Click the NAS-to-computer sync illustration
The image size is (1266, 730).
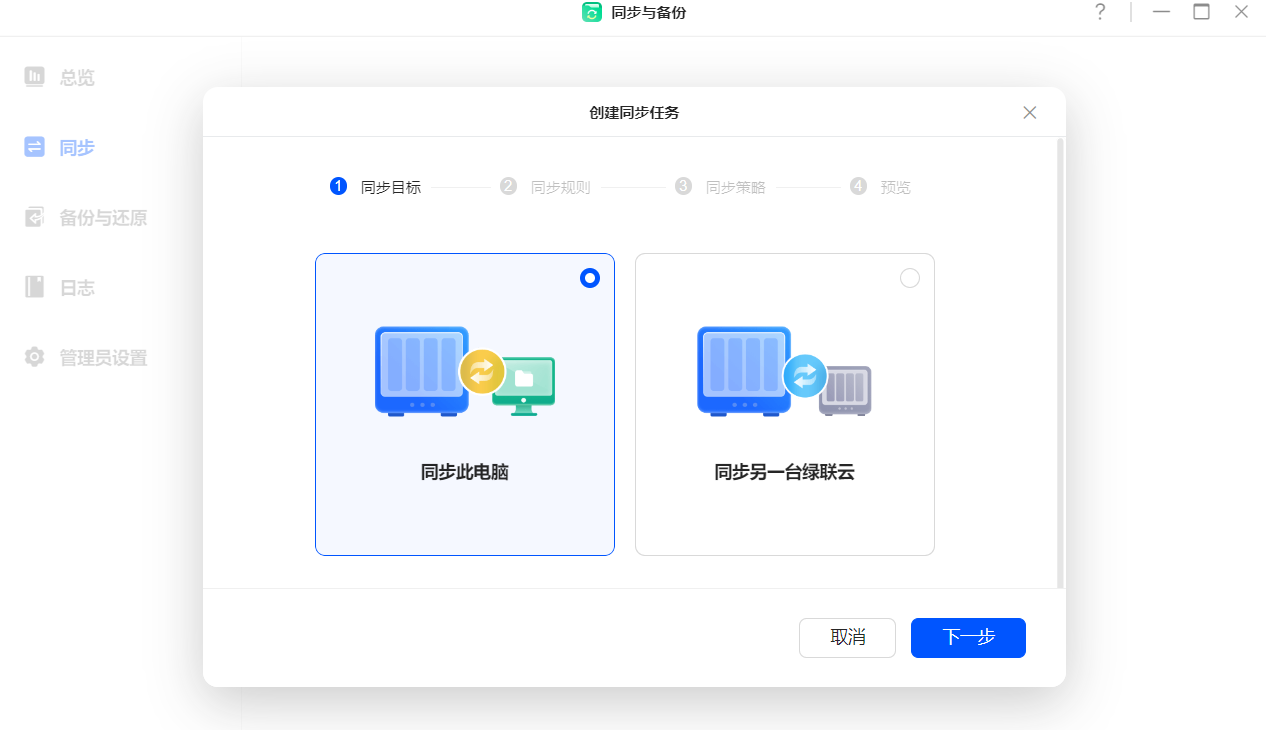[465, 371]
